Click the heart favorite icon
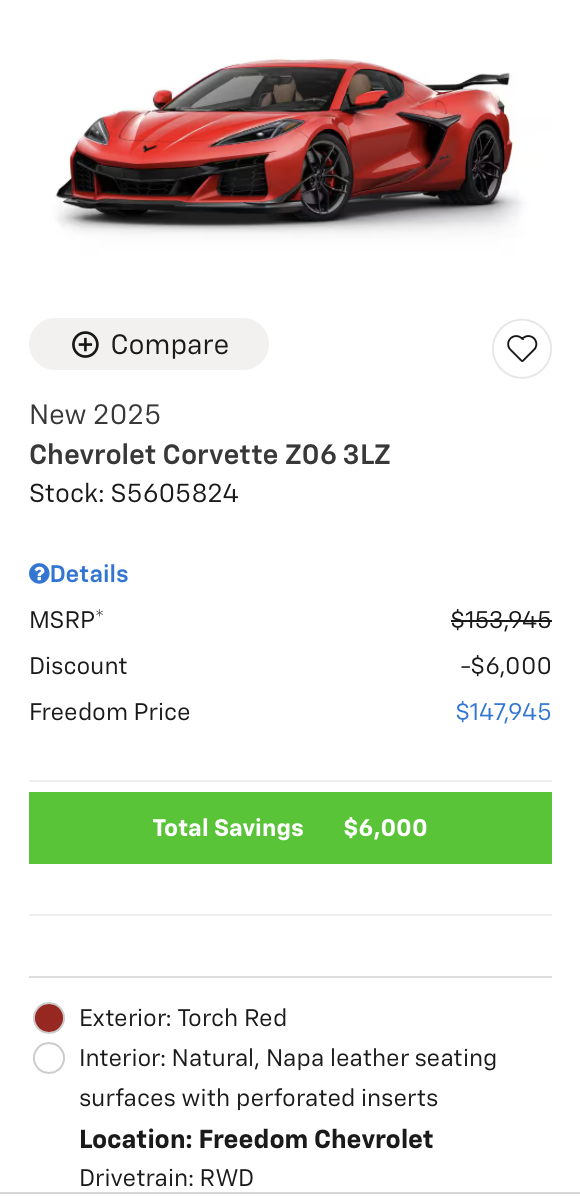 pyautogui.click(x=522, y=349)
